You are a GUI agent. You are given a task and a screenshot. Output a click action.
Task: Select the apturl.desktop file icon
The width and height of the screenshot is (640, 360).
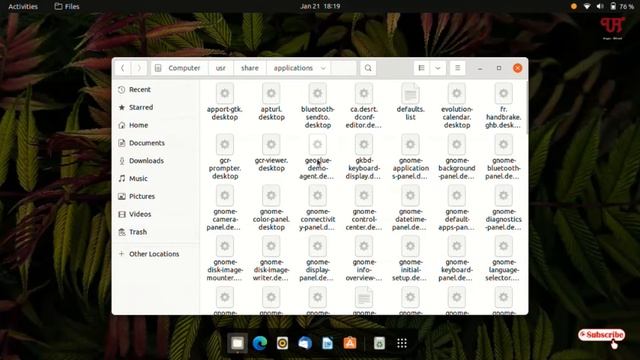click(x=271, y=93)
